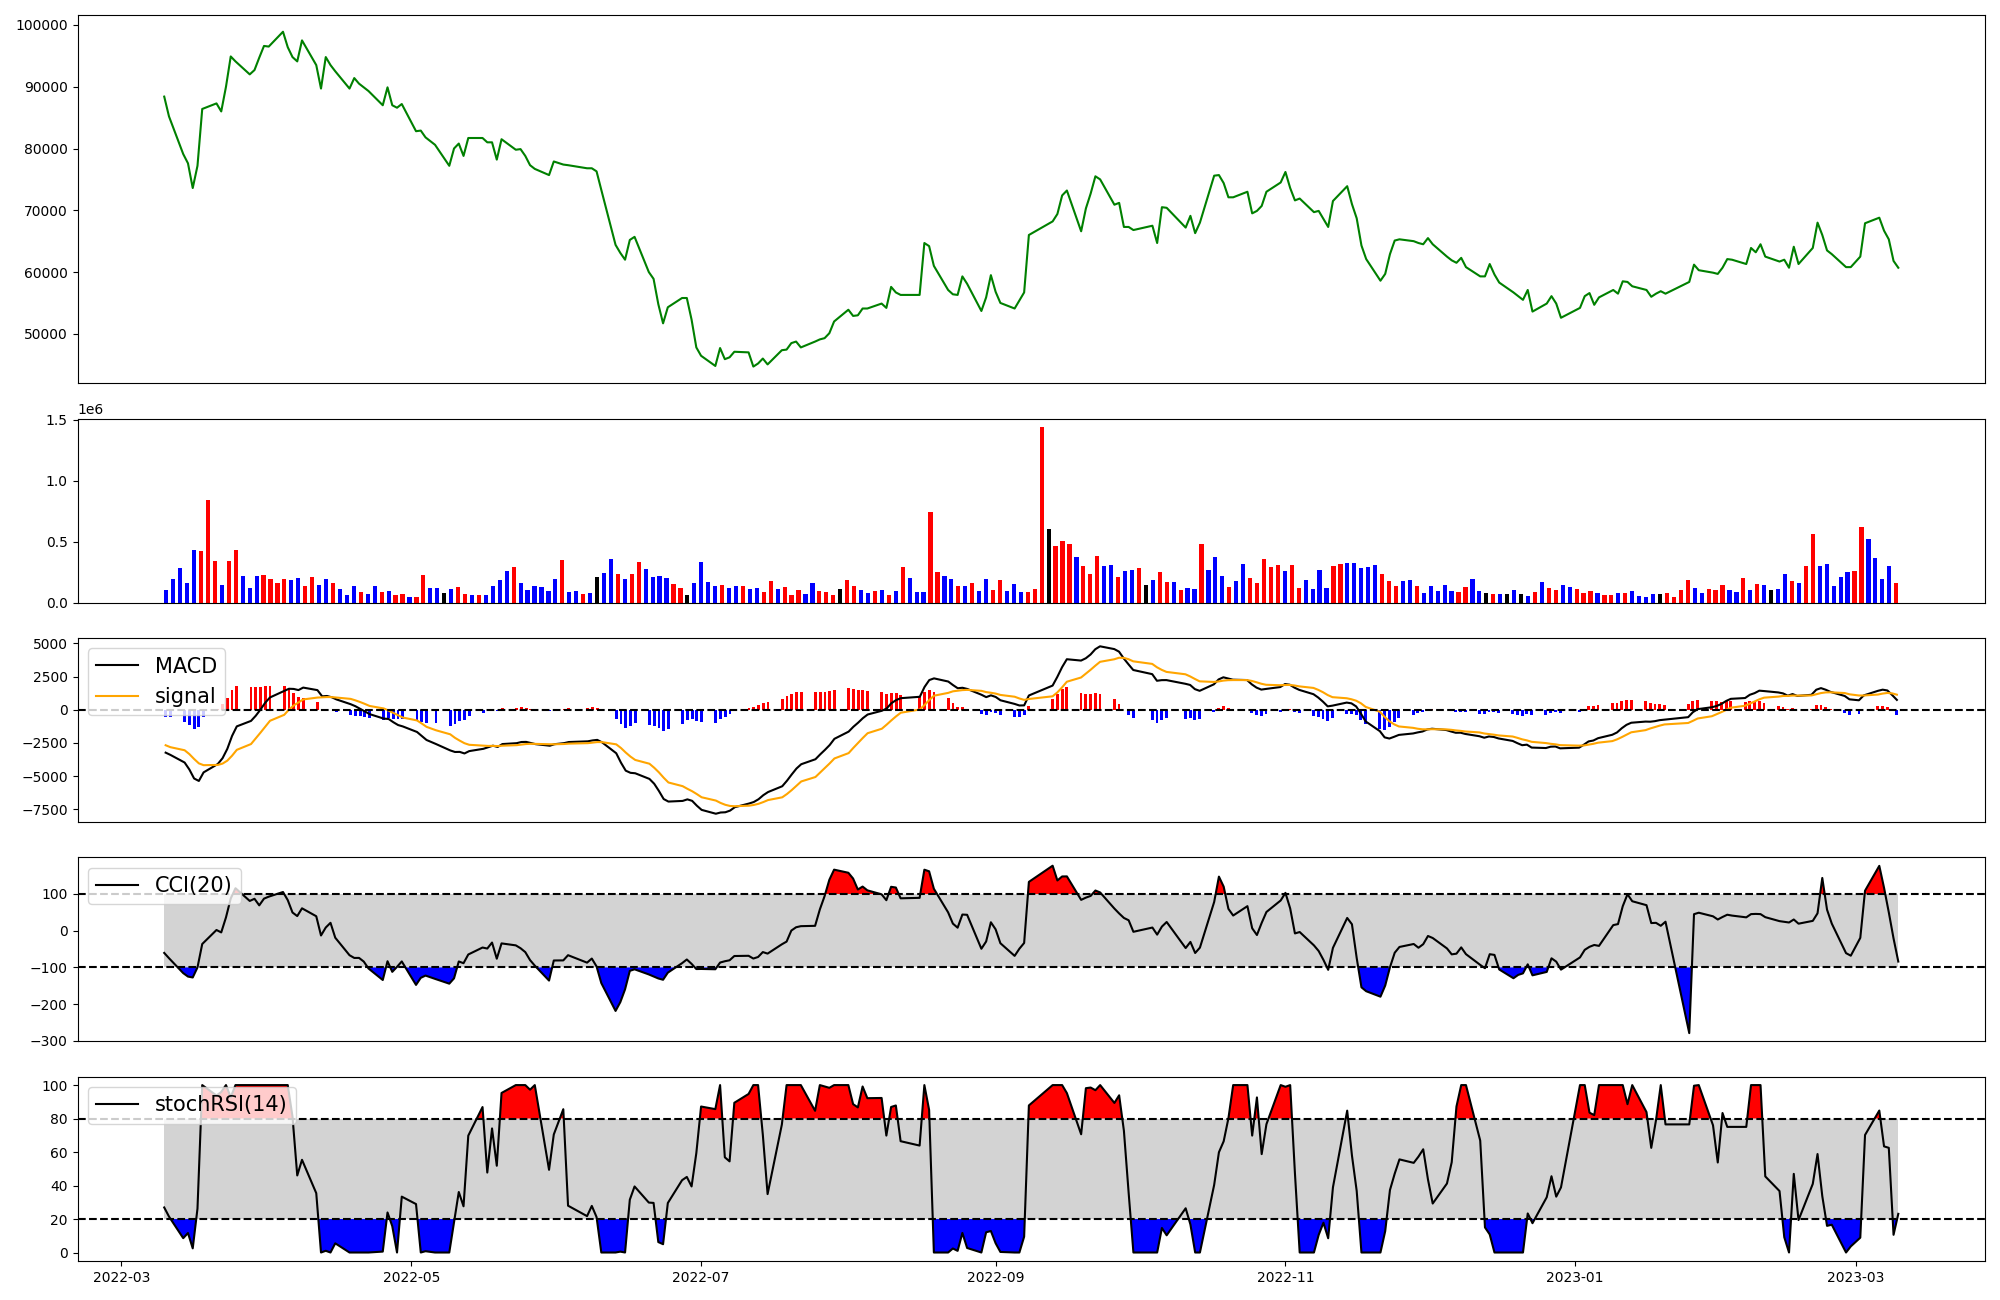
Task: Click the -7500 tick on the MACD axis
Action: 44,810
